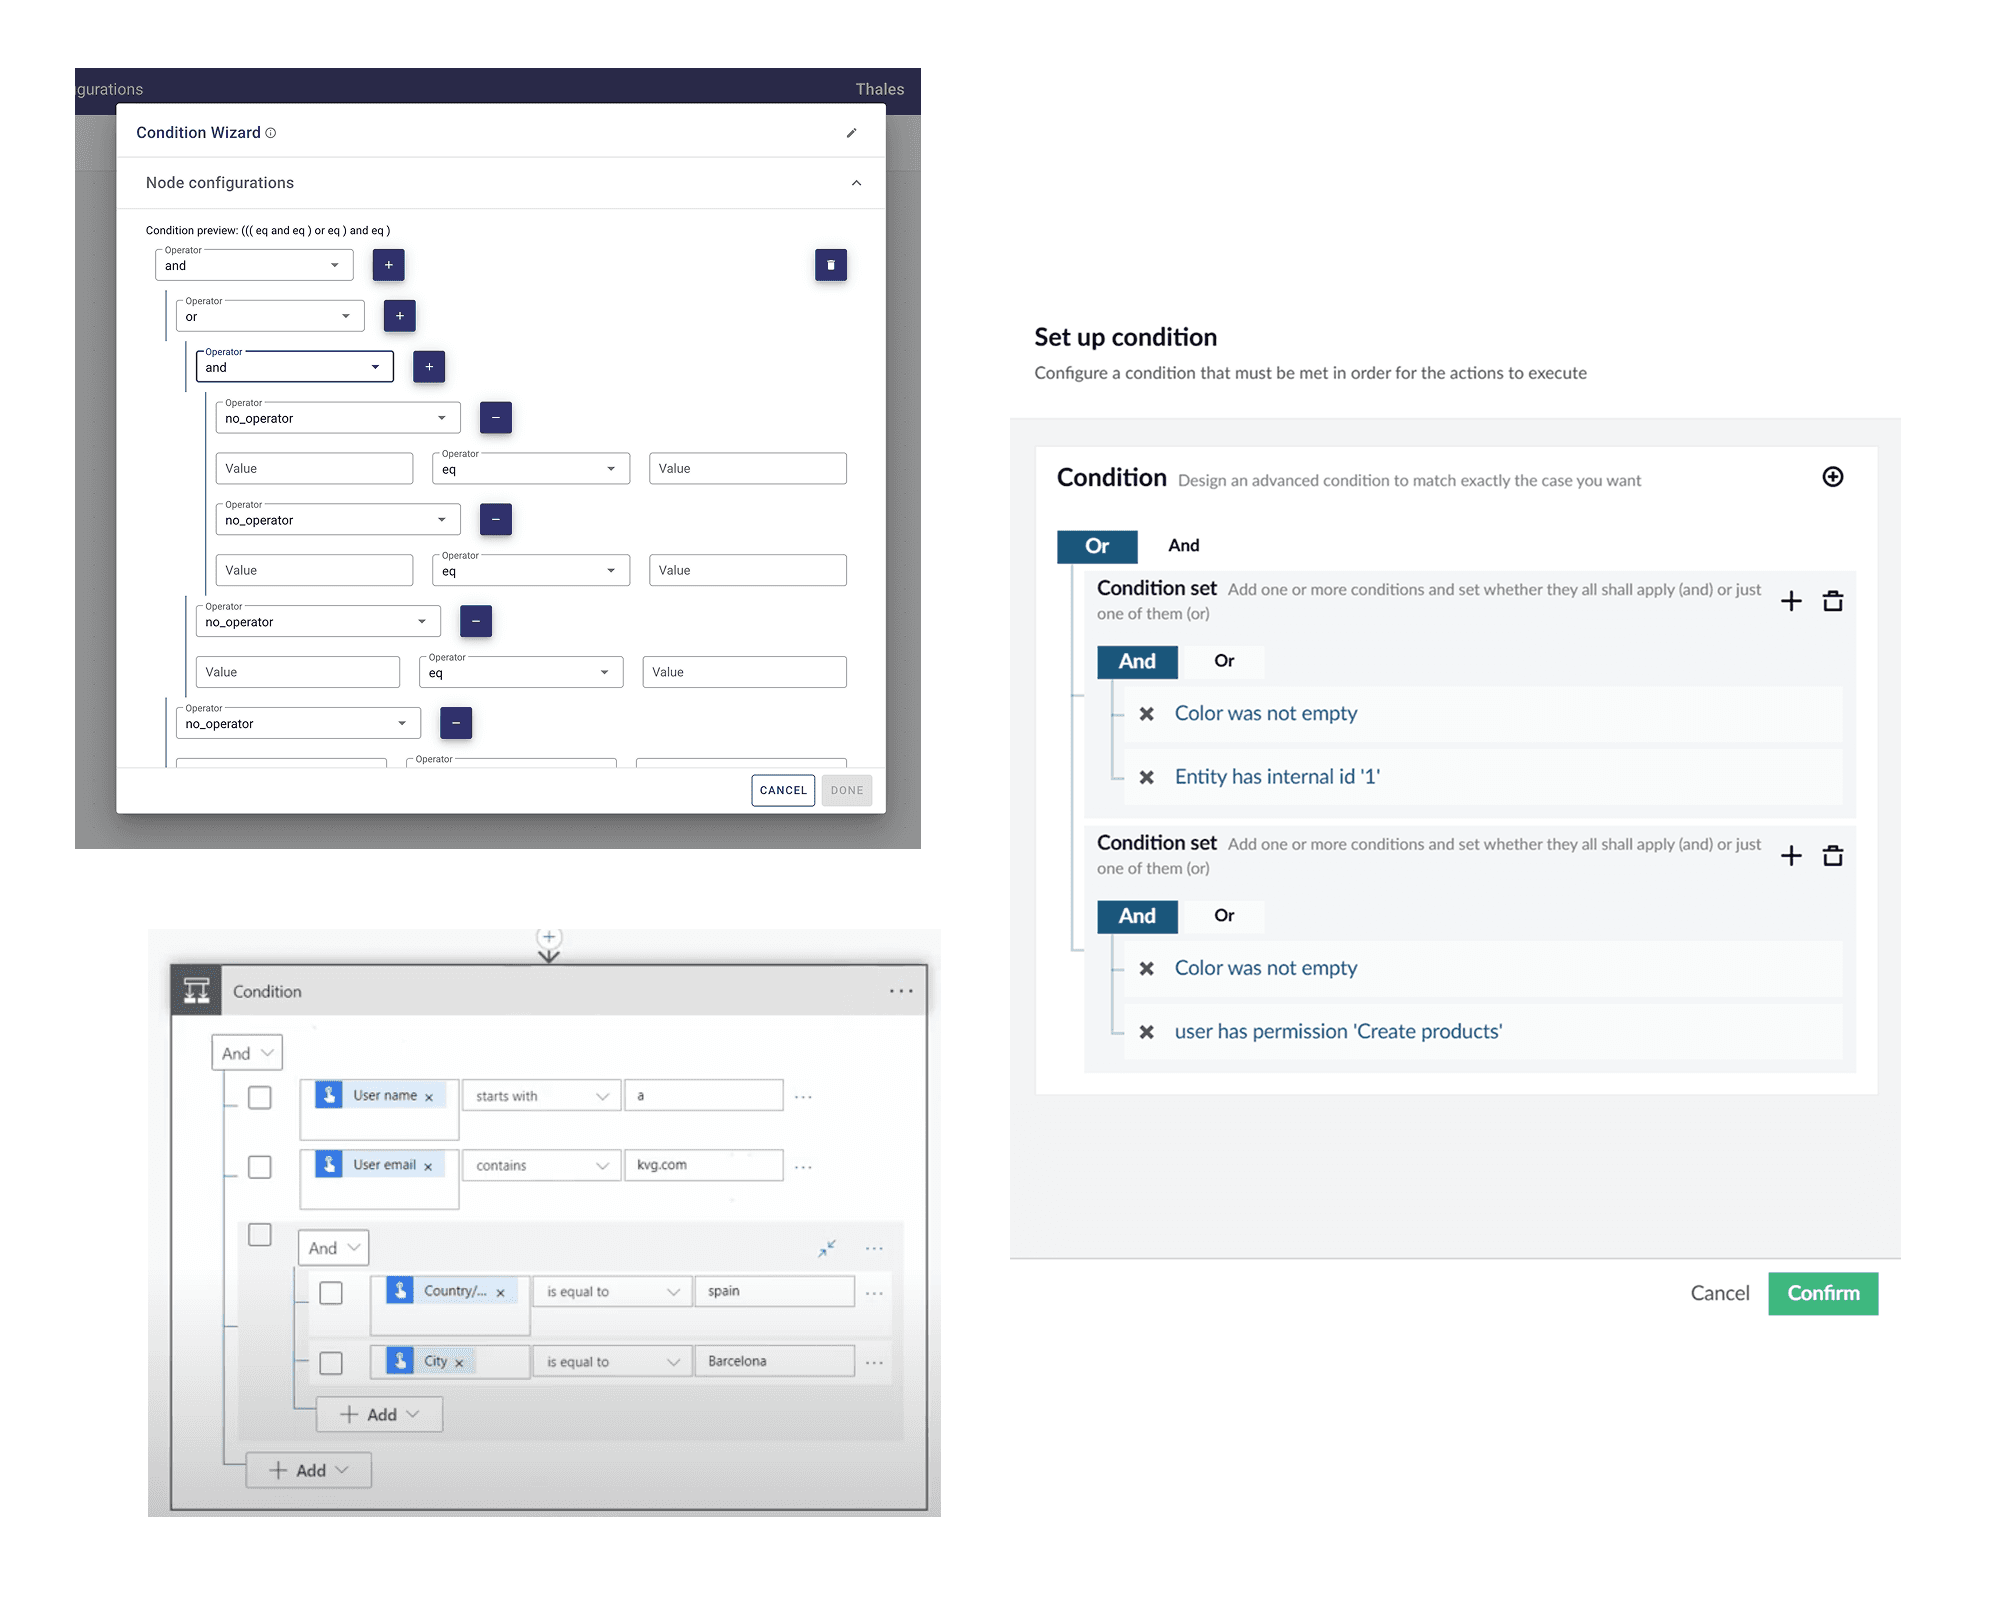Click the trash delete icon beside top operator
Screen dimensions: 2000x1600
click(830, 265)
